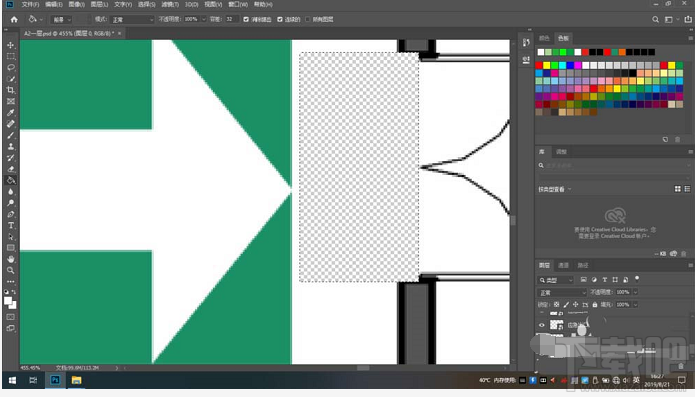Filter layers by pixel layer type

[583, 280]
